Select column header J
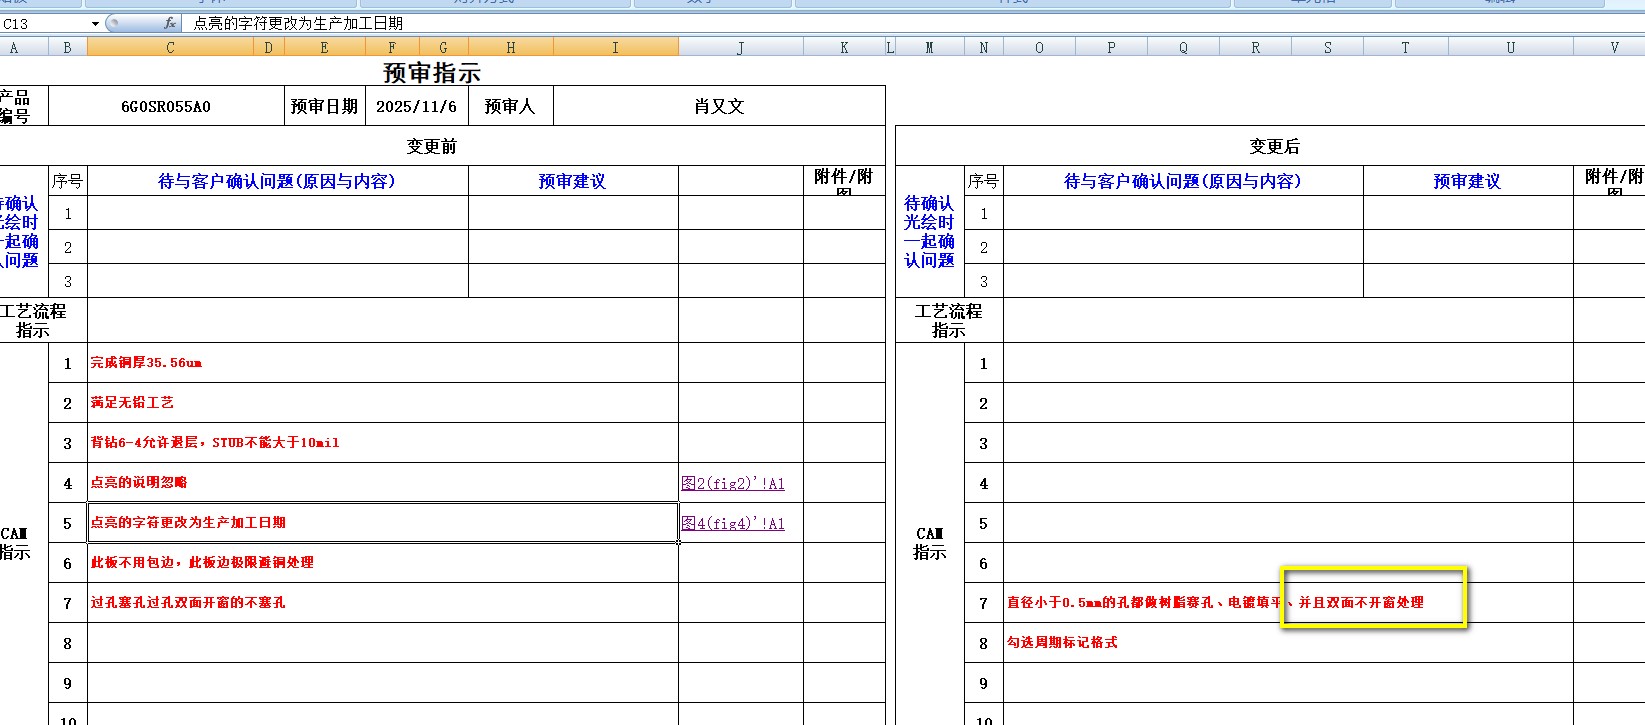Screen dimensions: 1645x725 [740, 47]
